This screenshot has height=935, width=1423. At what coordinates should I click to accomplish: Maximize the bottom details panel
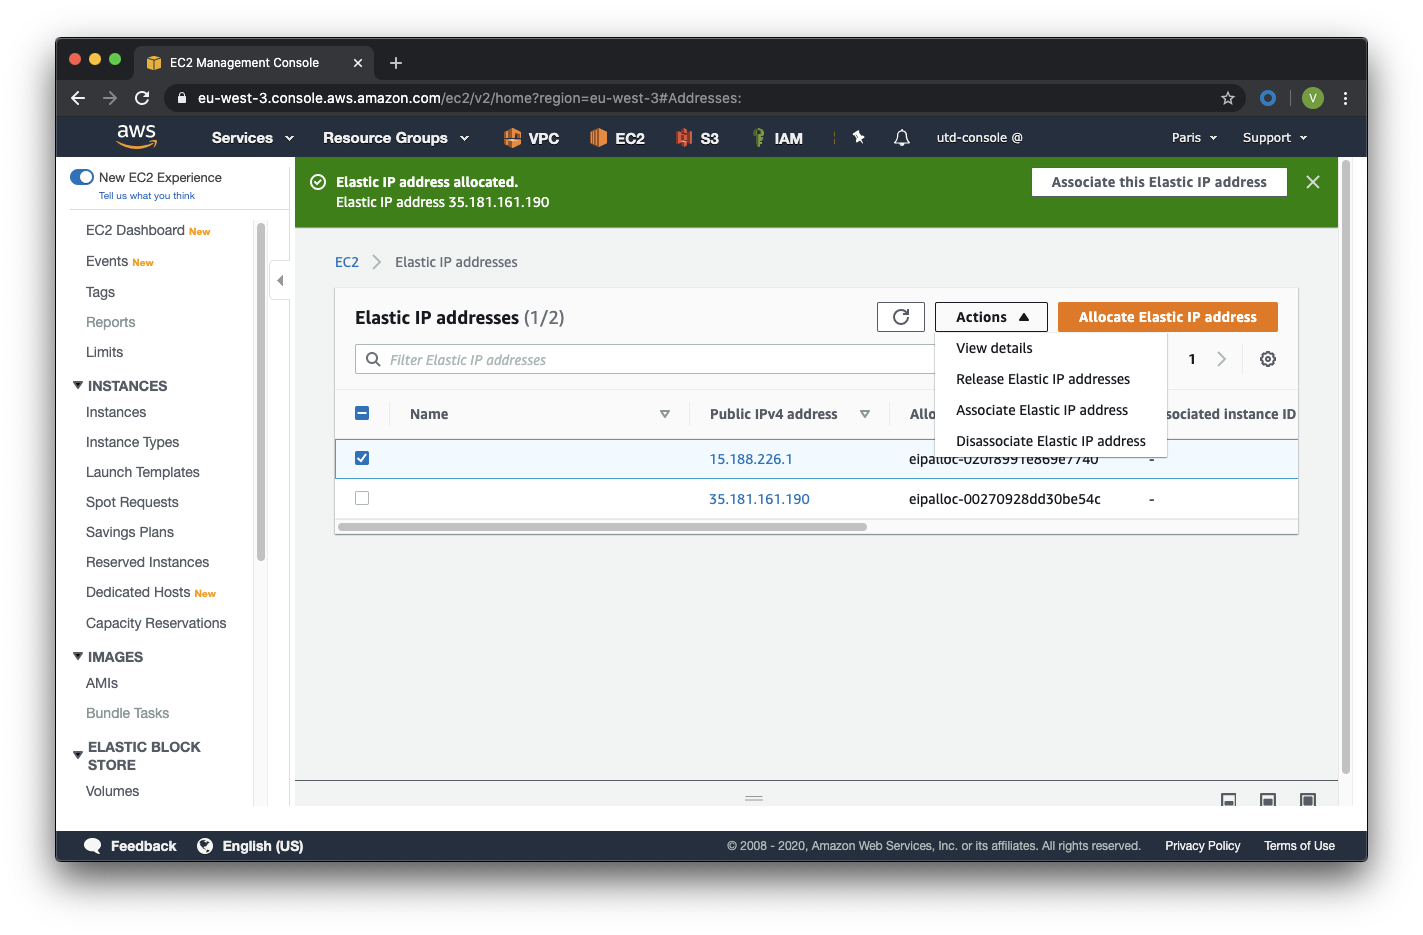pyautogui.click(x=1307, y=800)
